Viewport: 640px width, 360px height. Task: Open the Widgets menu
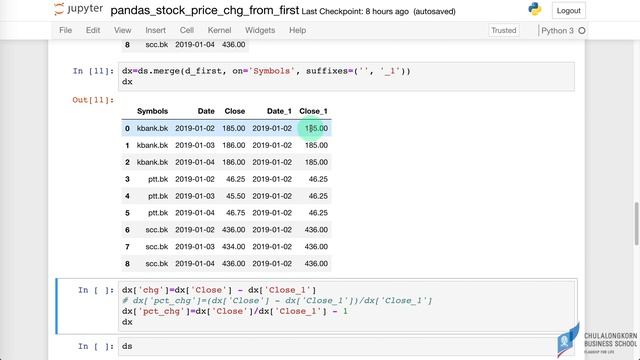click(260, 30)
